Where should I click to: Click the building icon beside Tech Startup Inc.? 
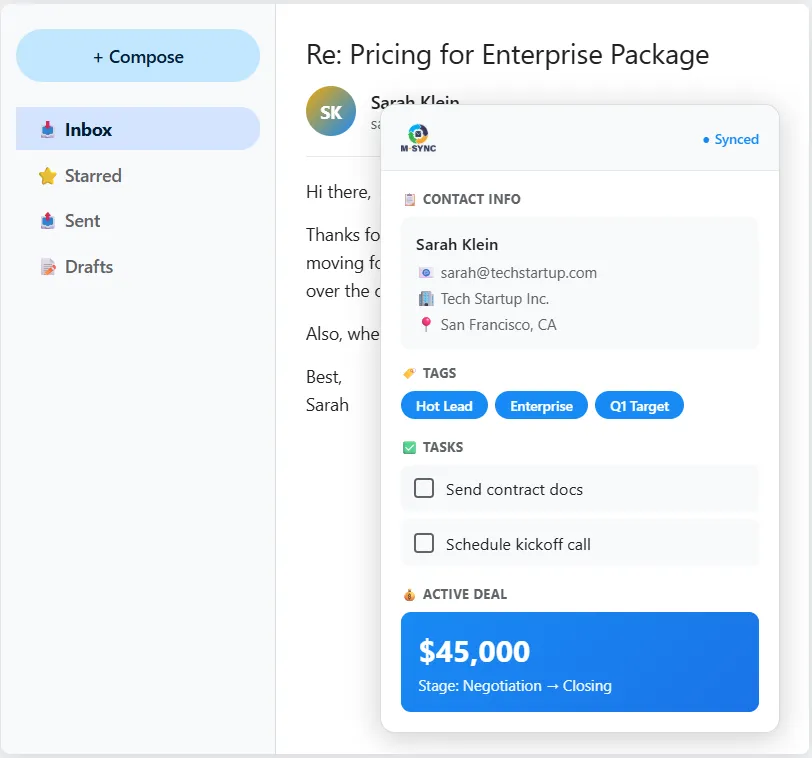[x=425, y=299]
